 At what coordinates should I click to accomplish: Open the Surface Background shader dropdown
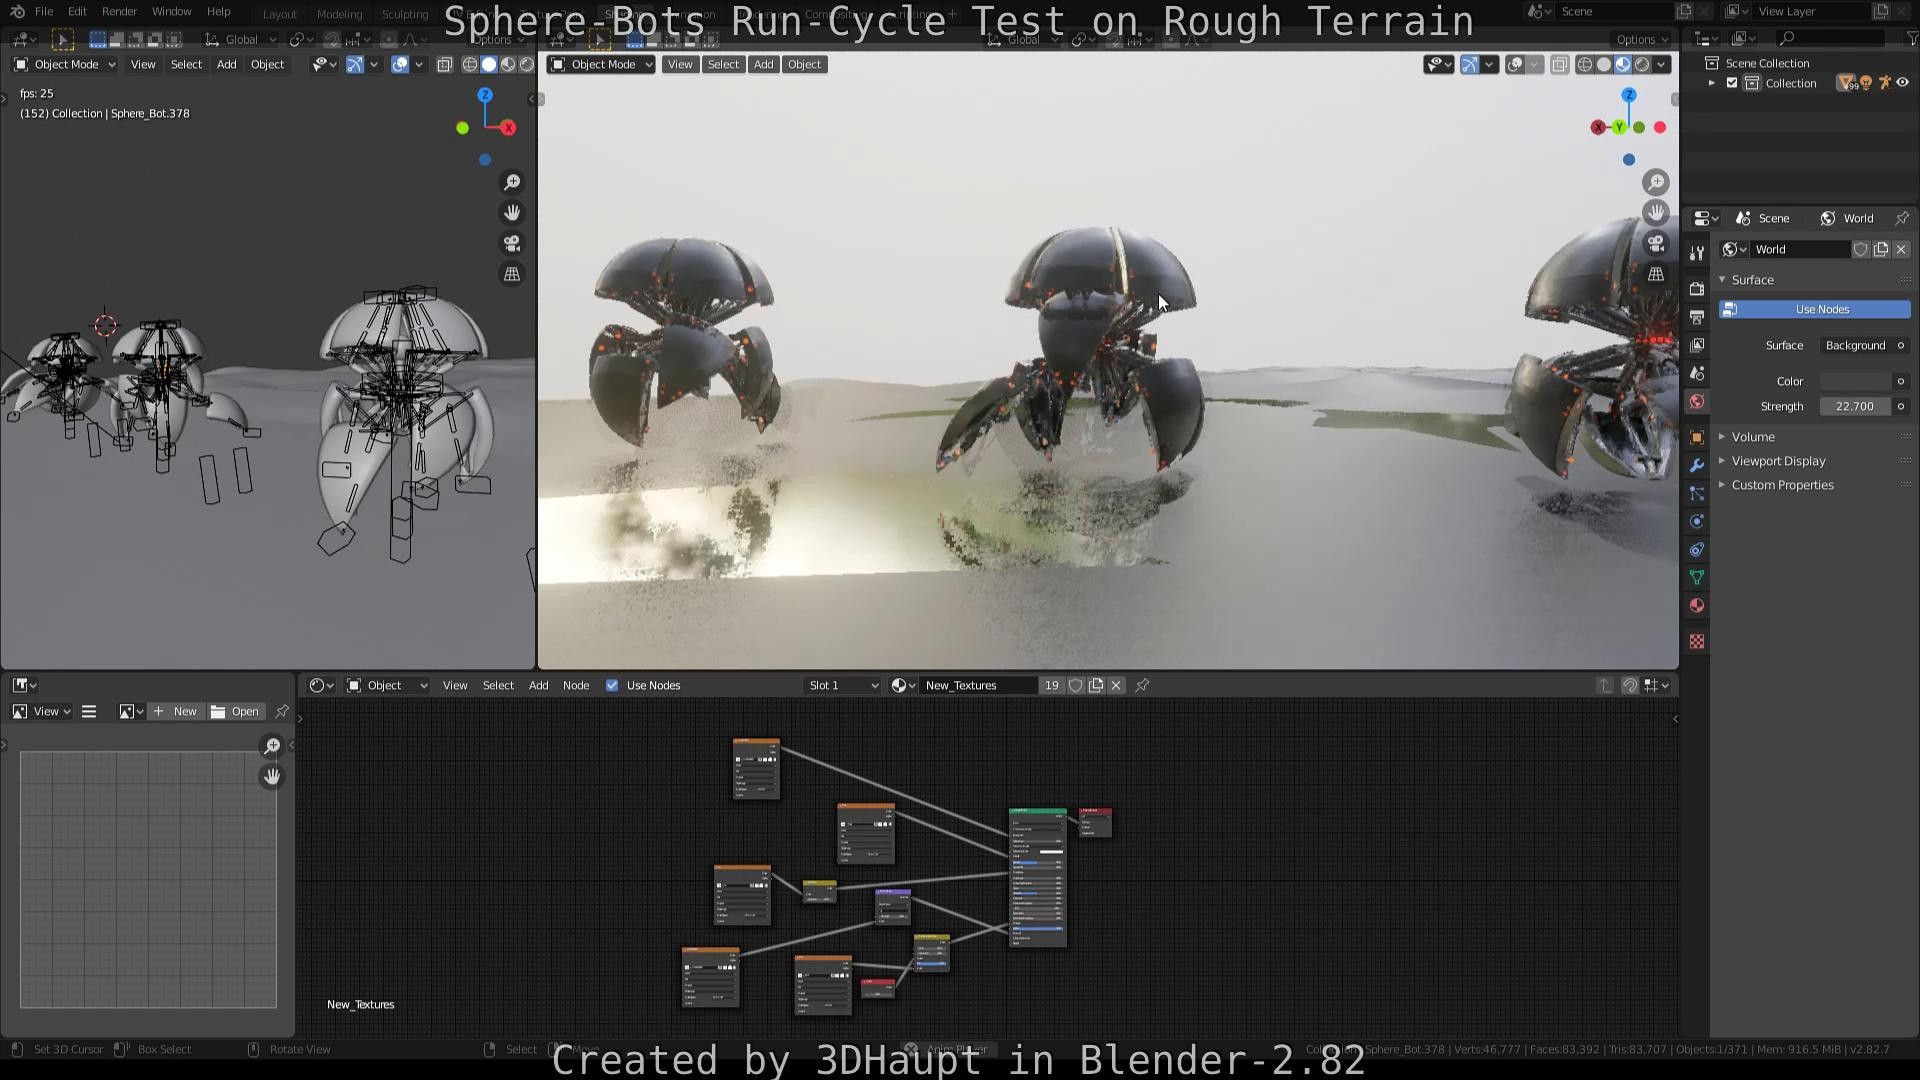[1861, 345]
